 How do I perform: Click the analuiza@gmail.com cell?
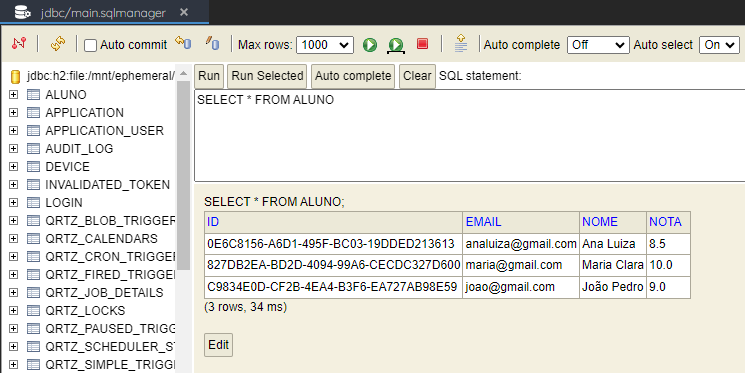[x=521, y=244]
